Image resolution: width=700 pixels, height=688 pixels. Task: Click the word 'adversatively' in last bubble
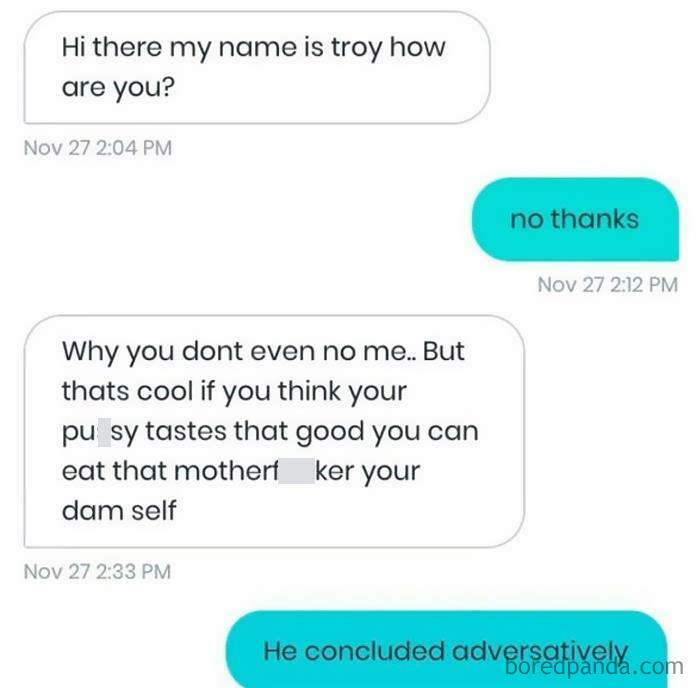pyautogui.click(x=540, y=652)
